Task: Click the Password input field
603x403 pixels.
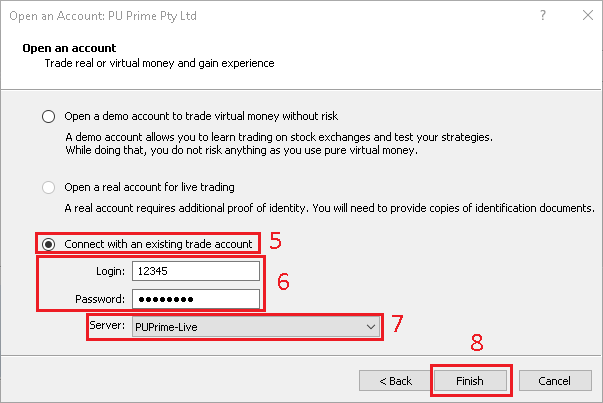Action: pos(195,298)
